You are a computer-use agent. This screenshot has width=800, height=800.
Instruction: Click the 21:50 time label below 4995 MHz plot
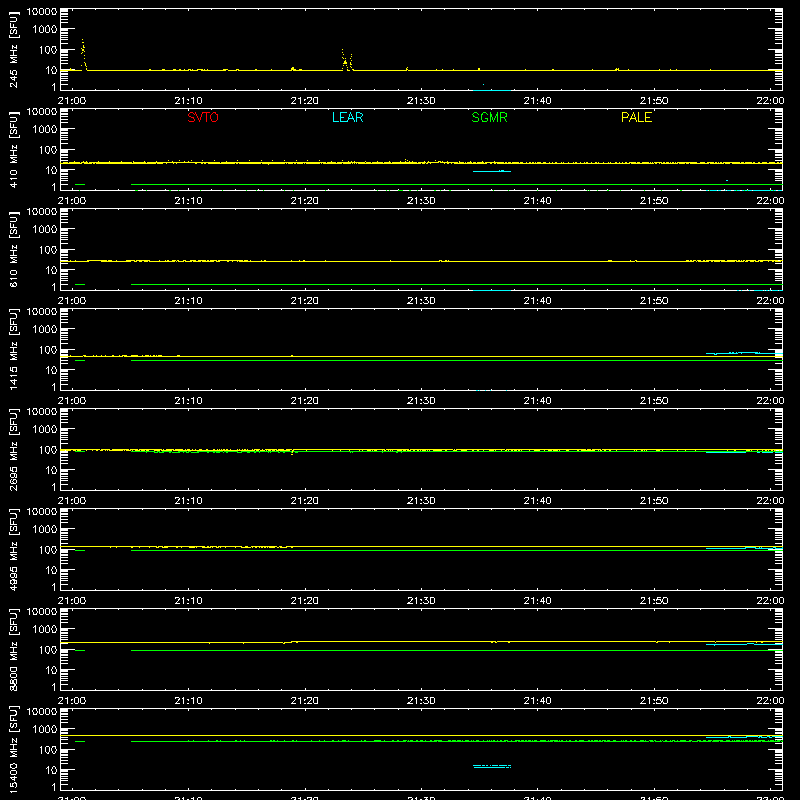(x=654, y=601)
